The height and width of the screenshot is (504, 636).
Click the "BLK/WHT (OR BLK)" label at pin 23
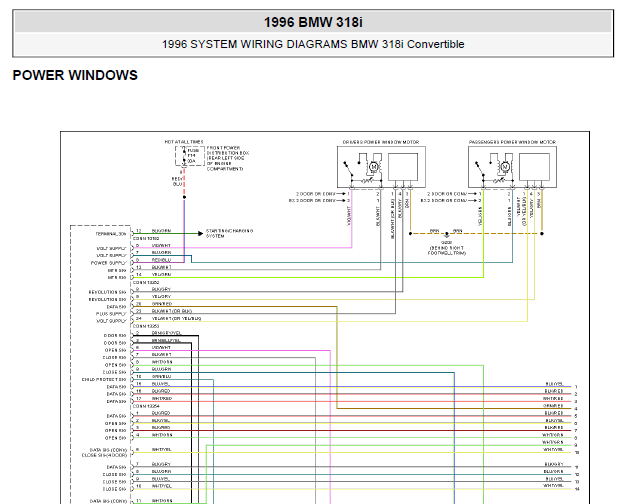click(x=172, y=311)
